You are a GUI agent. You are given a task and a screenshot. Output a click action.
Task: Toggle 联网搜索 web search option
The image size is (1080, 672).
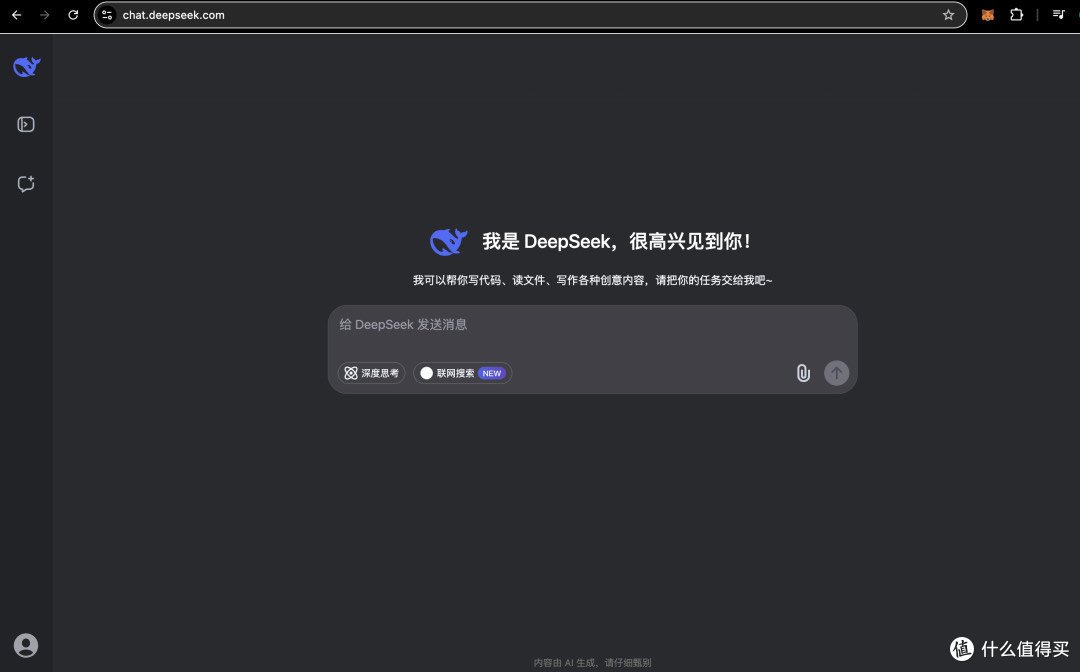[462, 373]
